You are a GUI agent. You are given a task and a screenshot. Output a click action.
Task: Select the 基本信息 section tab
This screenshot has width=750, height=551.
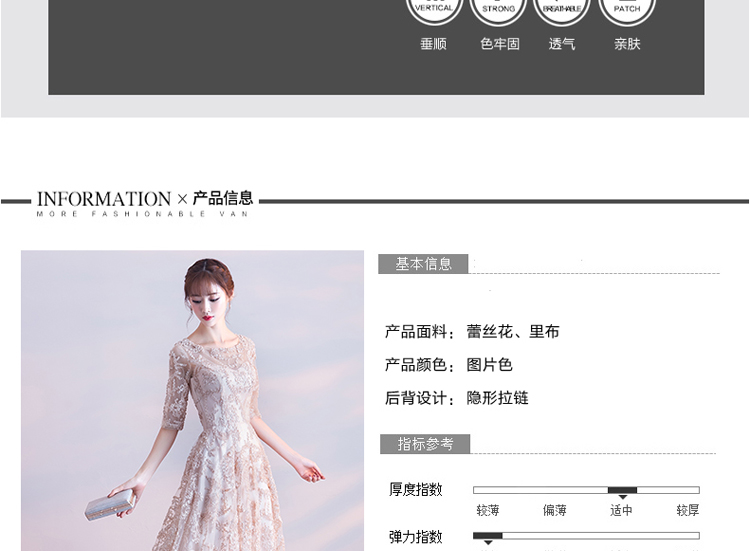(424, 264)
